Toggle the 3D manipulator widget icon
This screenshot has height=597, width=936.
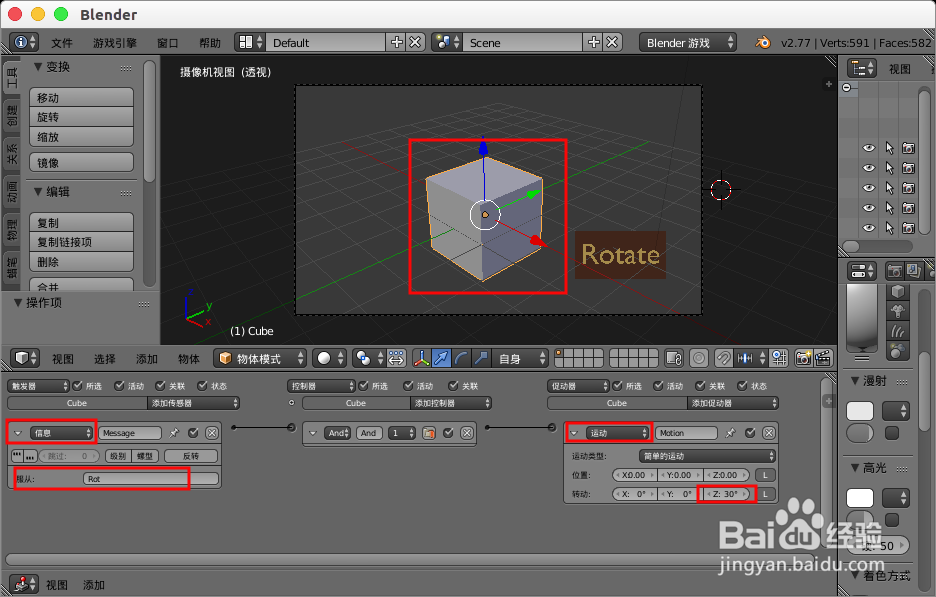[421, 358]
